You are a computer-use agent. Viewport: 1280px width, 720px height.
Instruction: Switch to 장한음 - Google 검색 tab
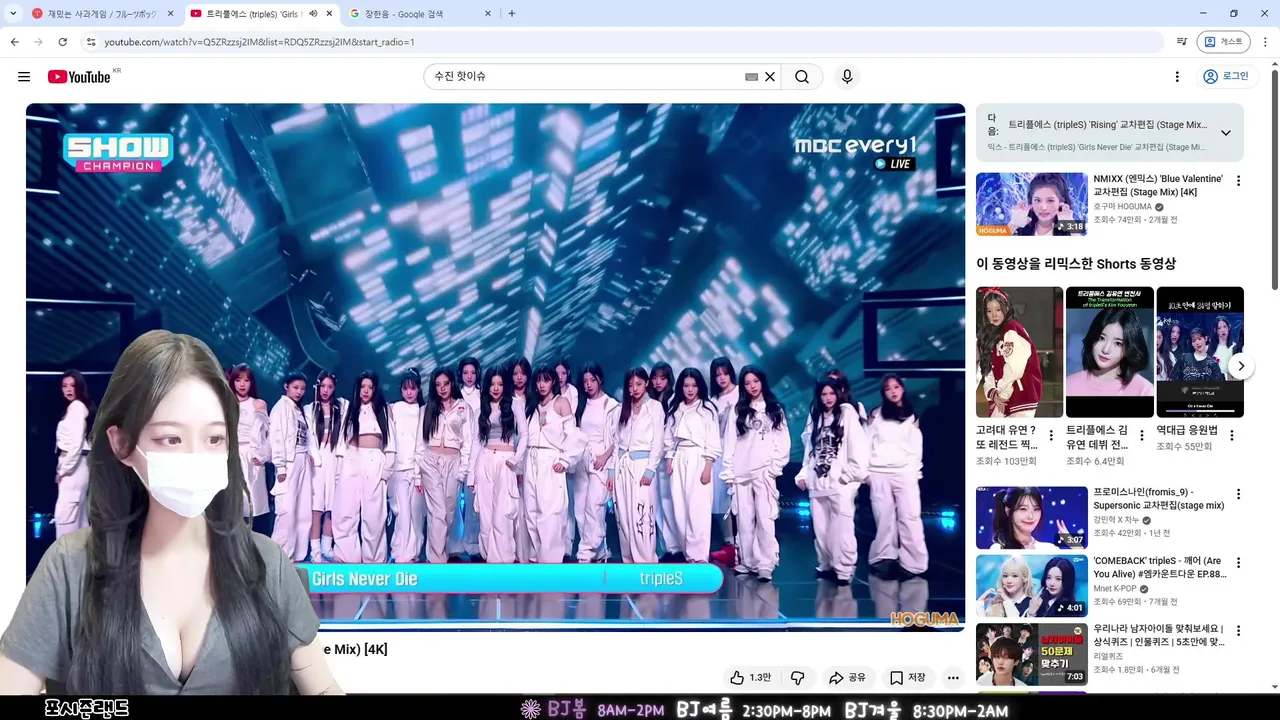click(421, 14)
